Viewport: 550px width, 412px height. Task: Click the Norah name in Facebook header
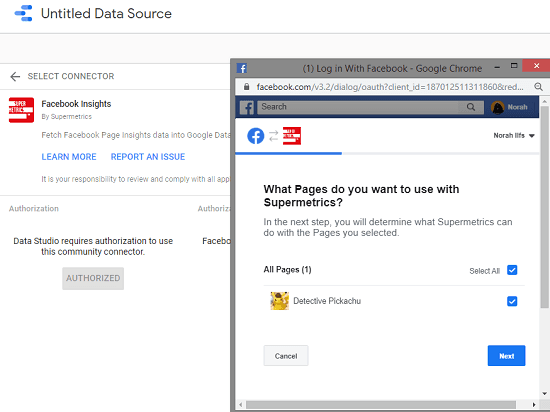pos(517,107)
